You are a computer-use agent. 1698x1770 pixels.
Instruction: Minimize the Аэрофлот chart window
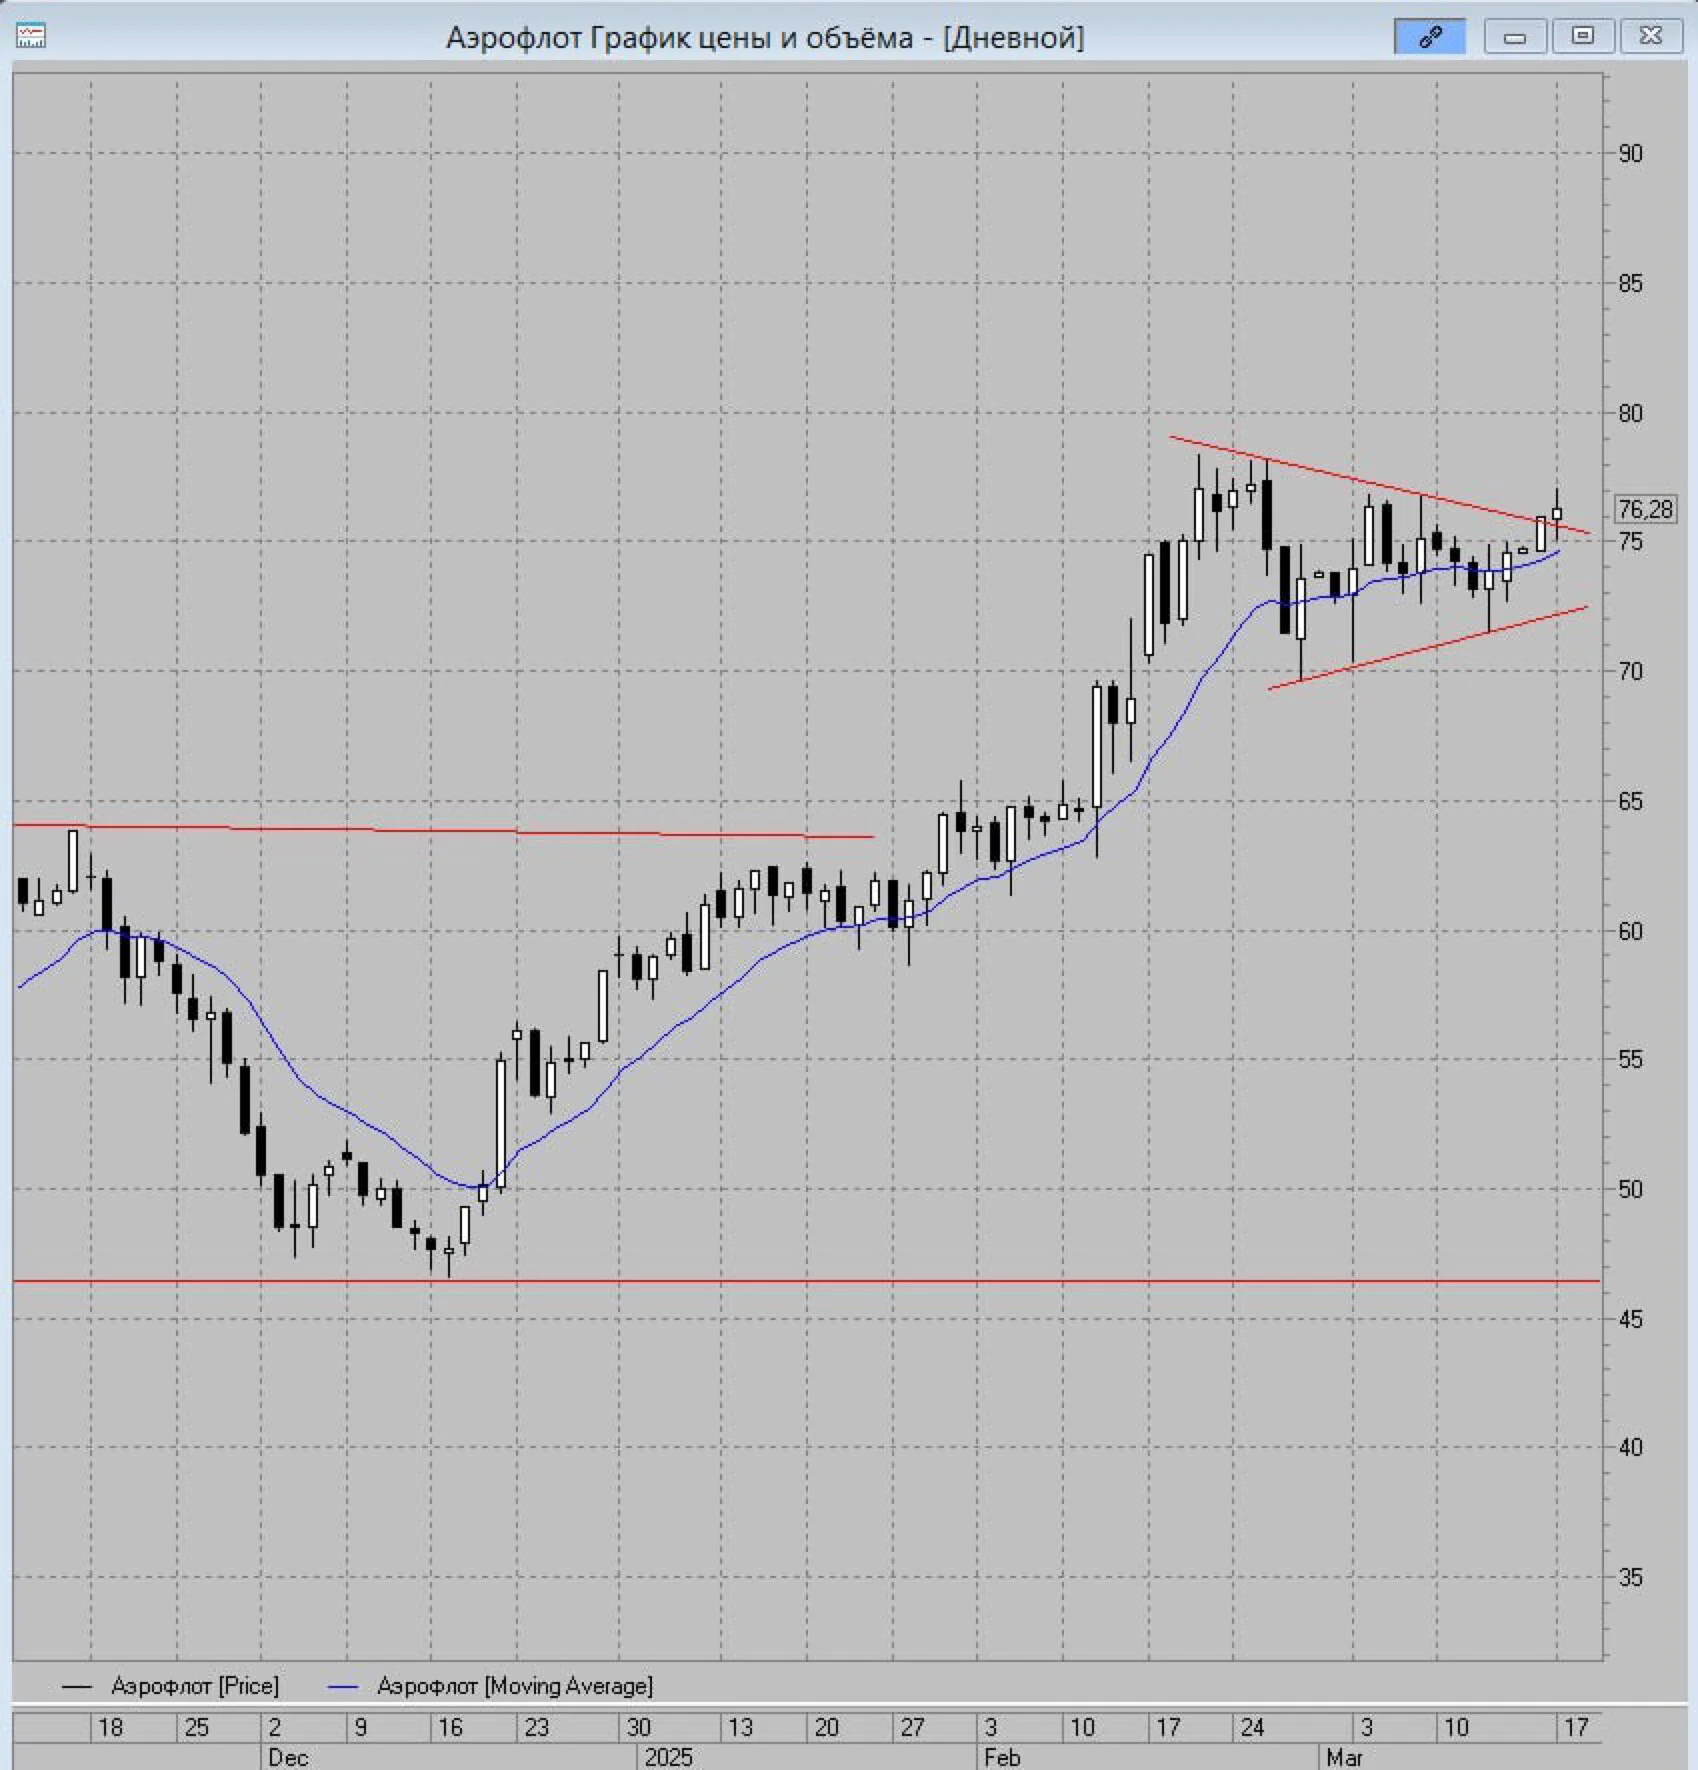(1515, 37)
